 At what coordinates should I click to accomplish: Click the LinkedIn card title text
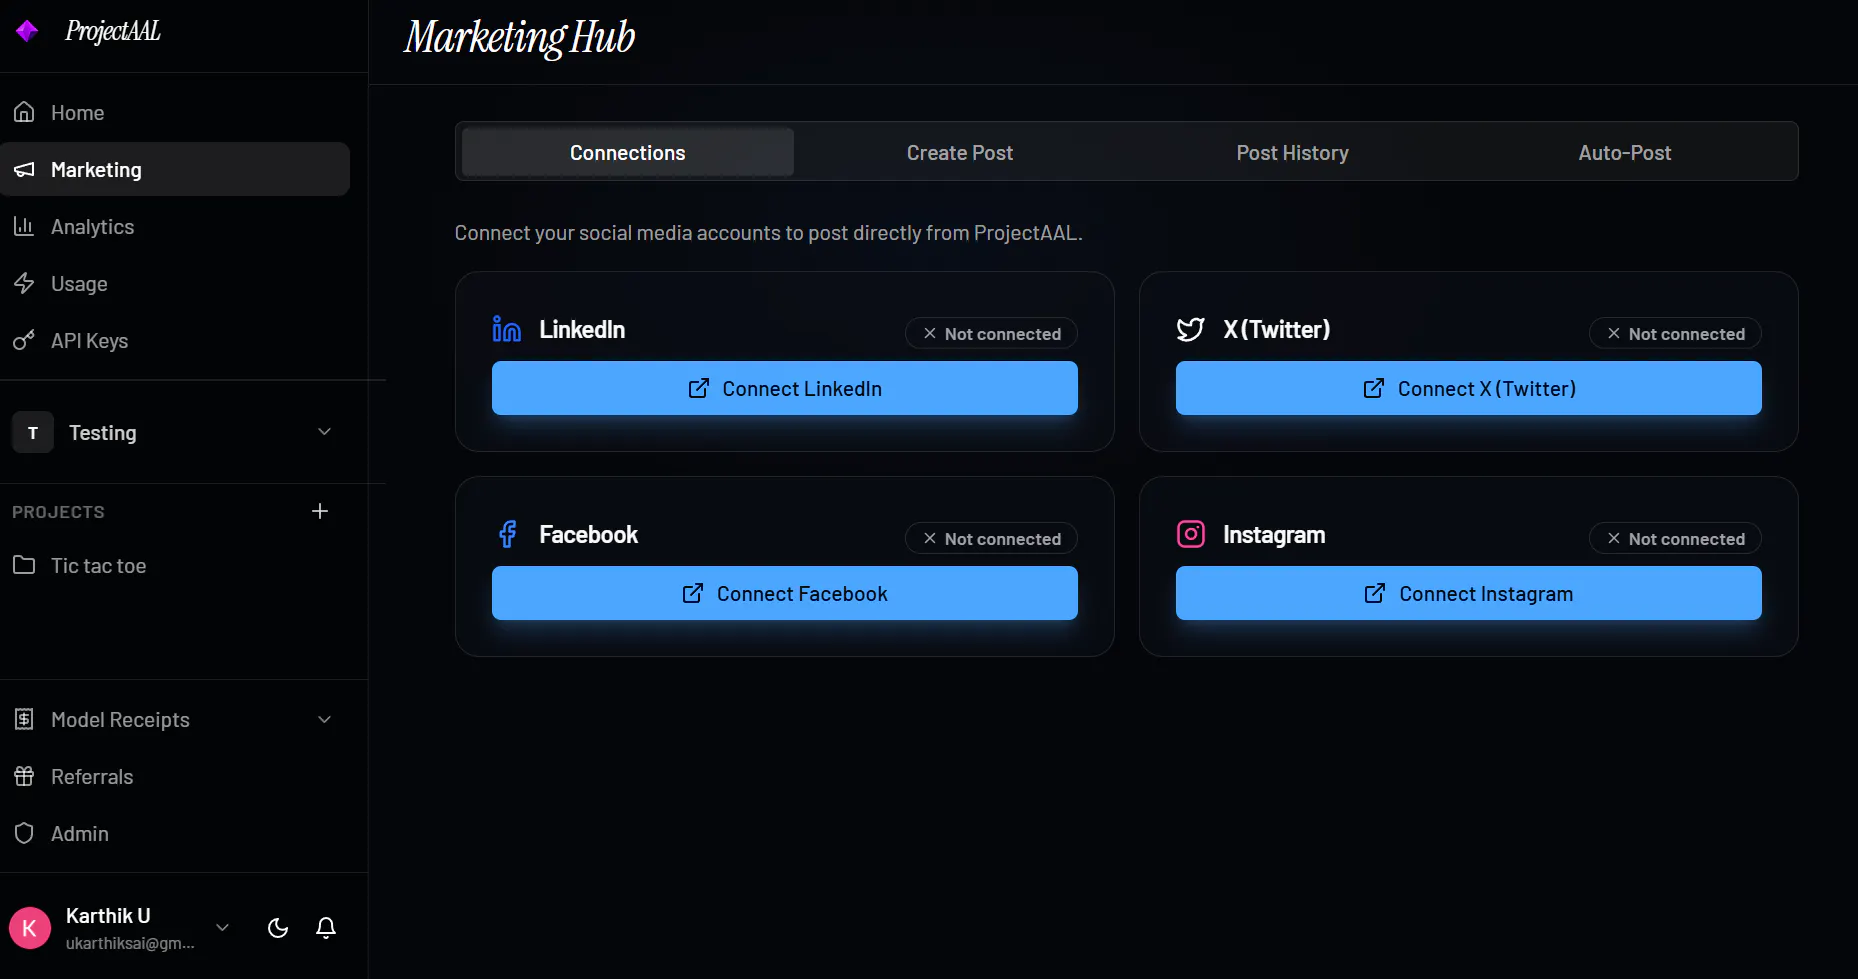click(582, 329)
